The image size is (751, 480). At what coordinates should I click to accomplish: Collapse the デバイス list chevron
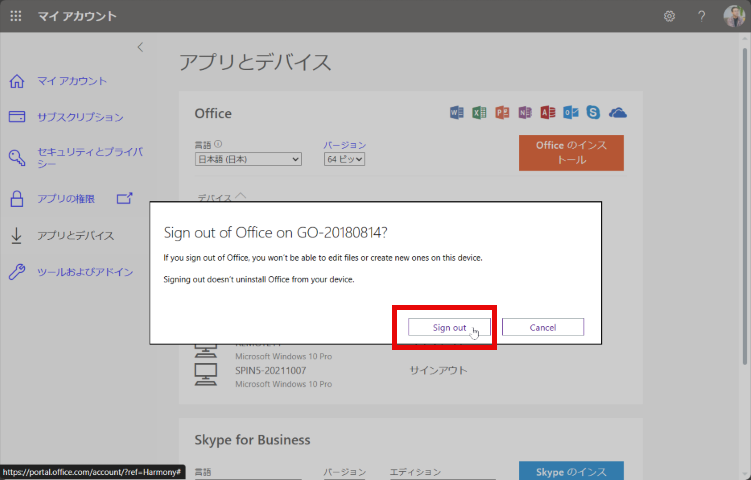241,196
